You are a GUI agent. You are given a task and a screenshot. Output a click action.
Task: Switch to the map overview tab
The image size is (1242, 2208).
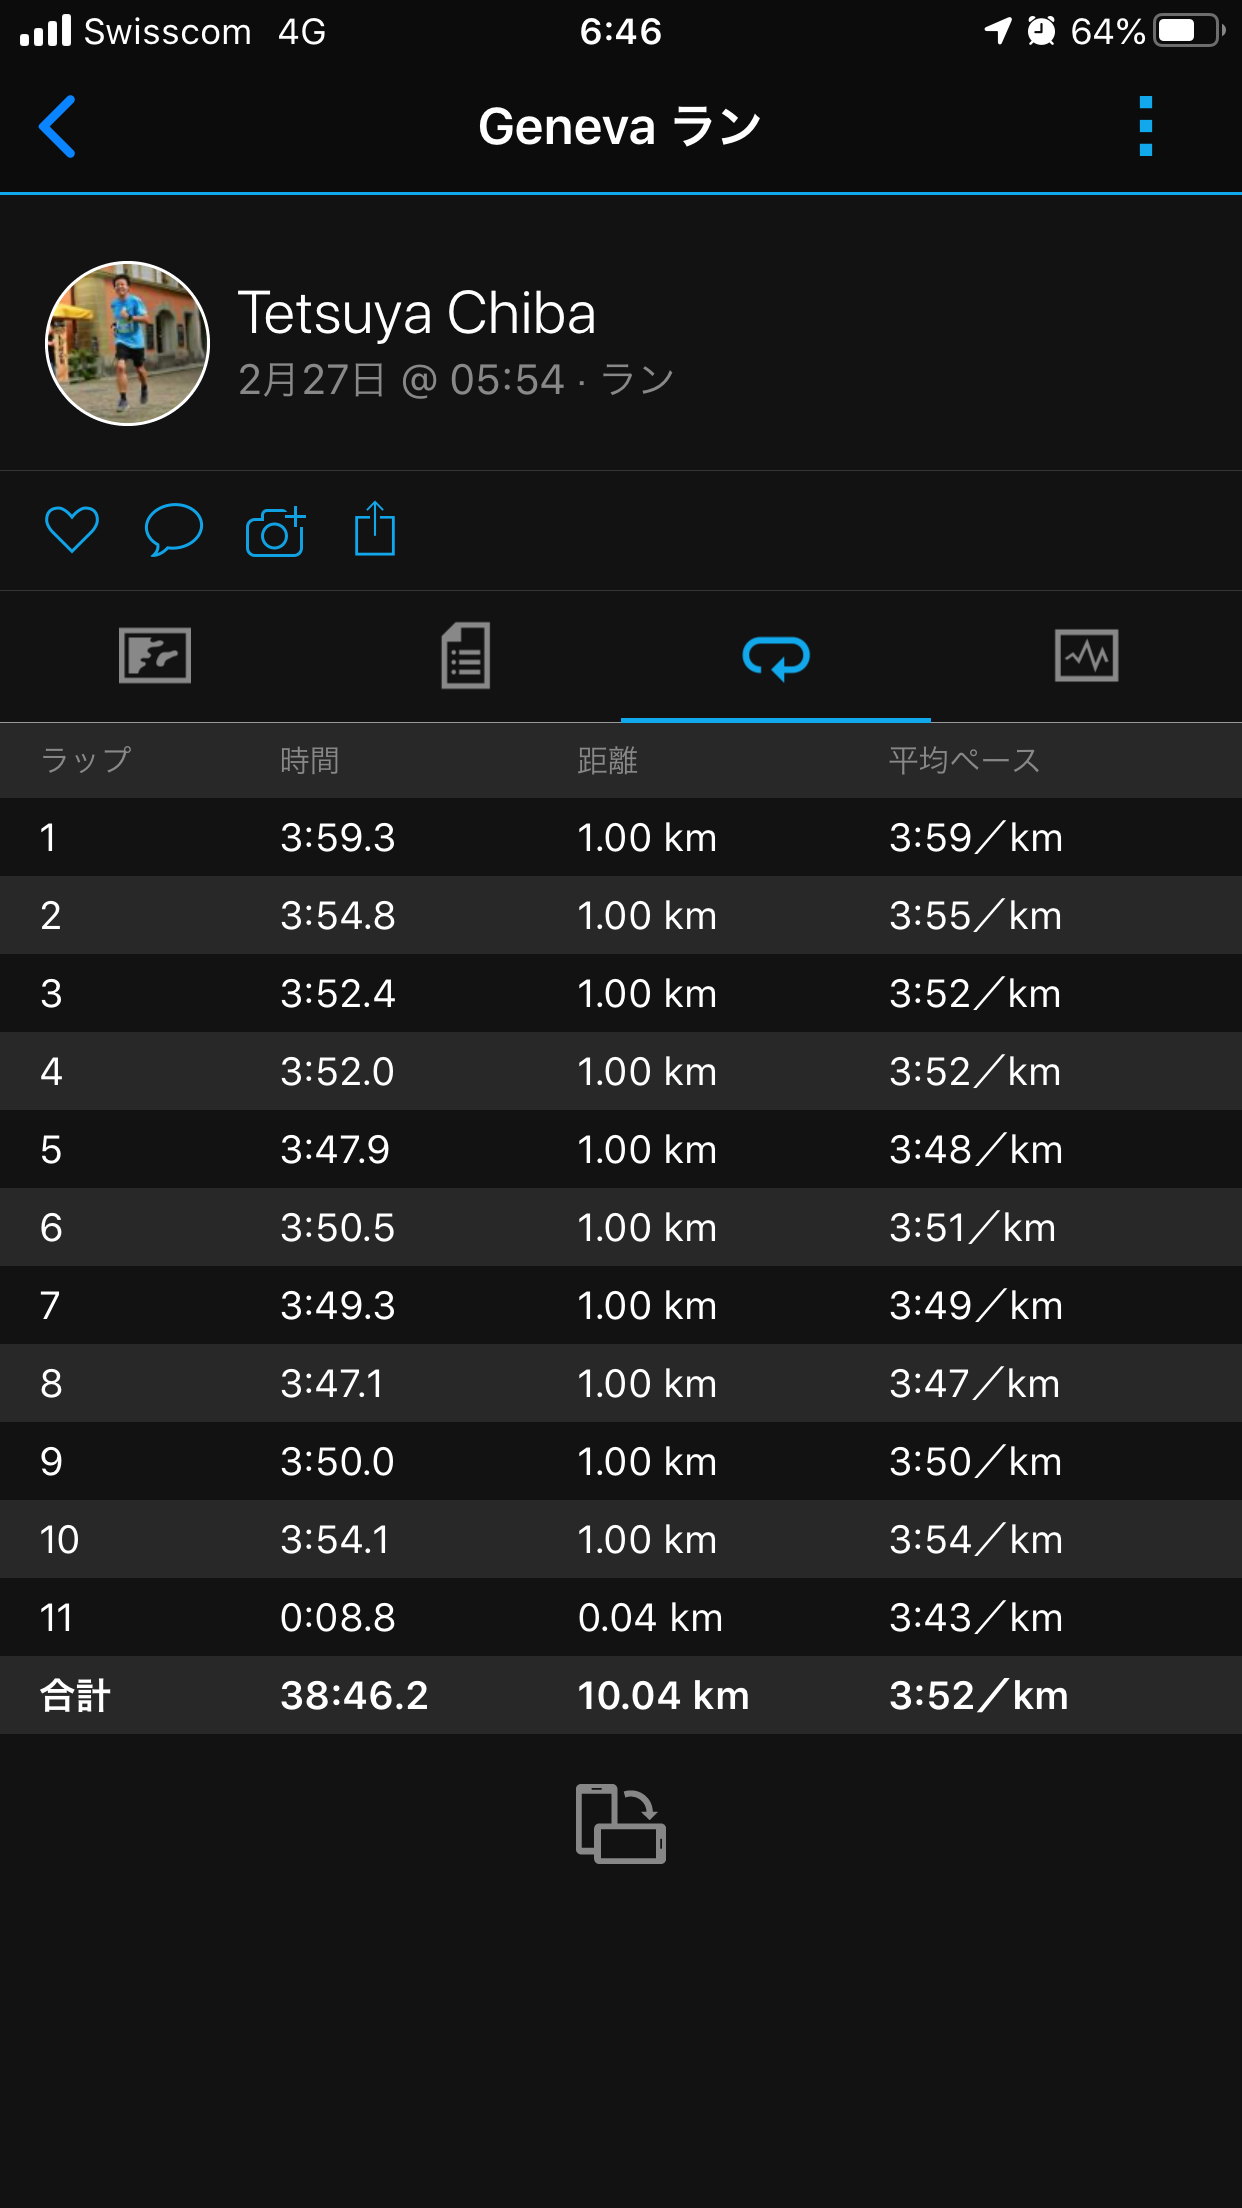pyautogui.click(x=155, y=656)
